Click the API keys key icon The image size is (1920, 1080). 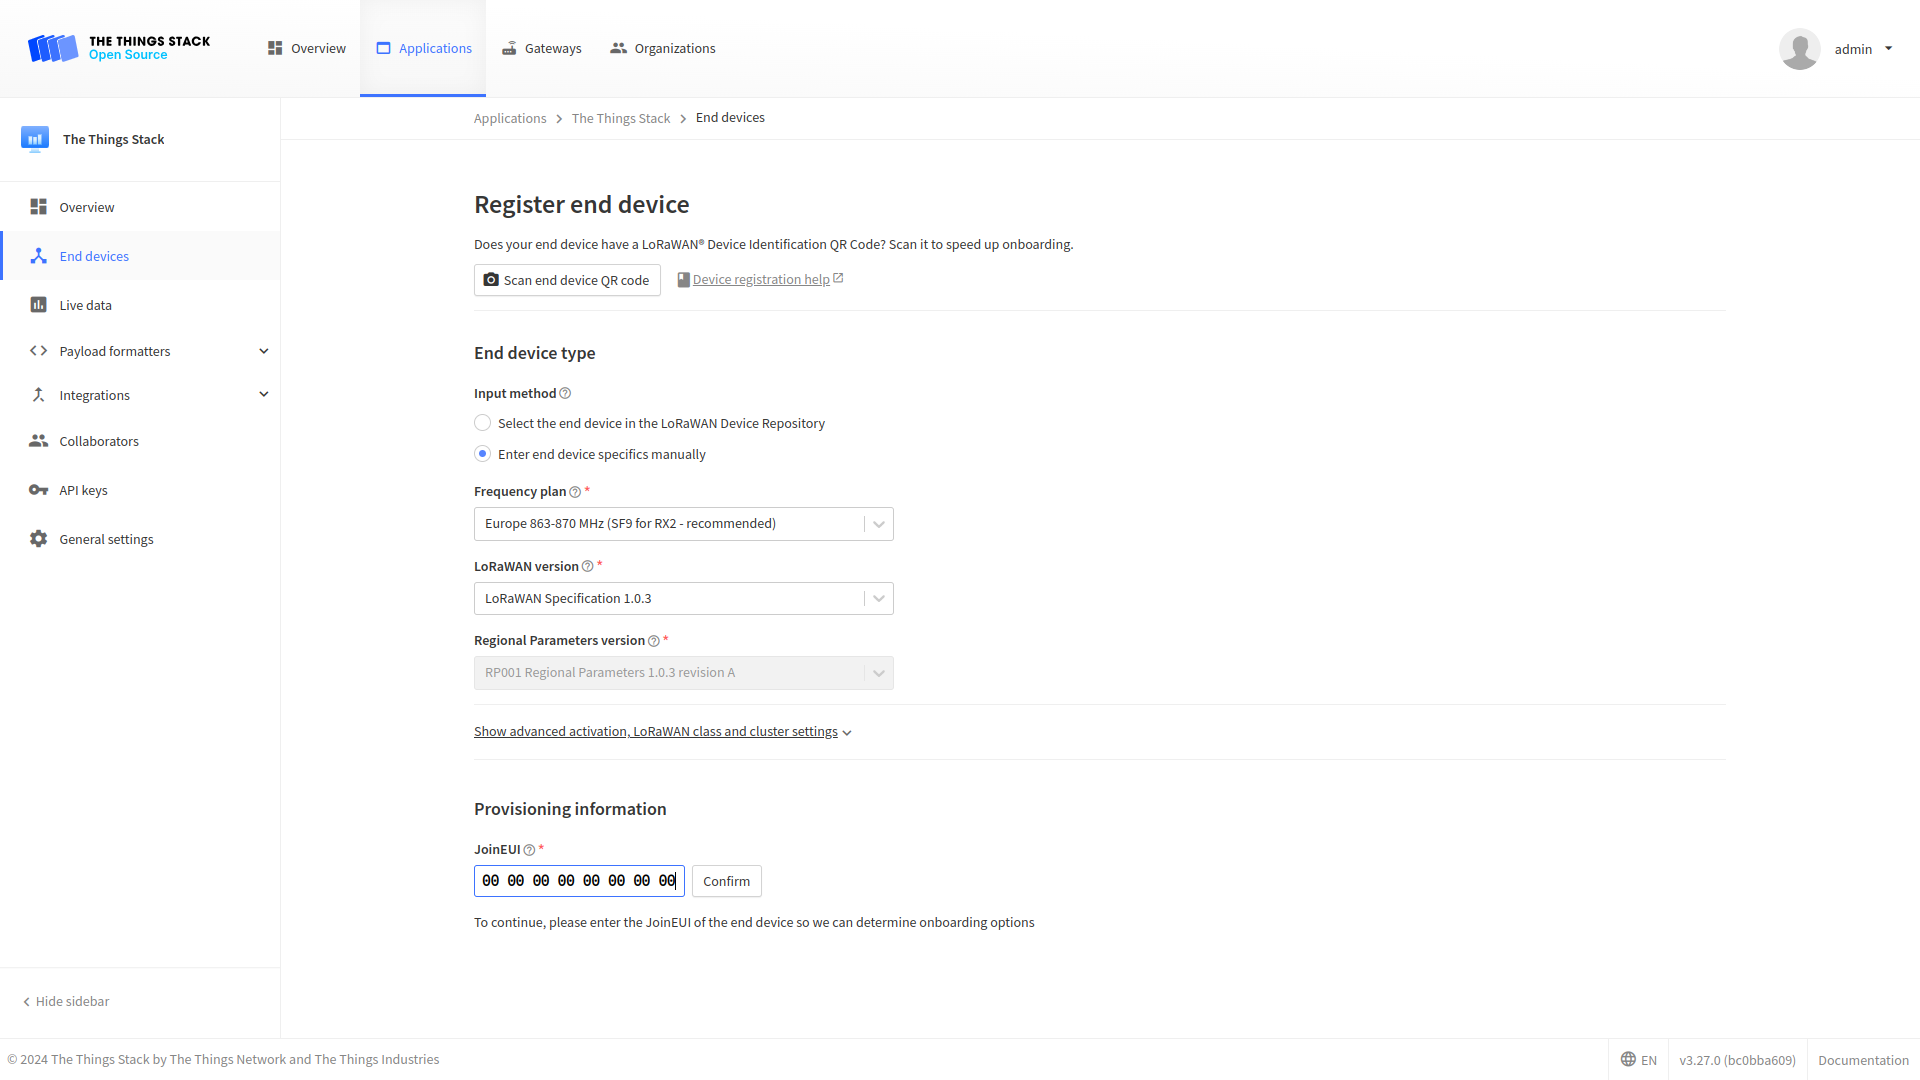click(x=38, y=490)
